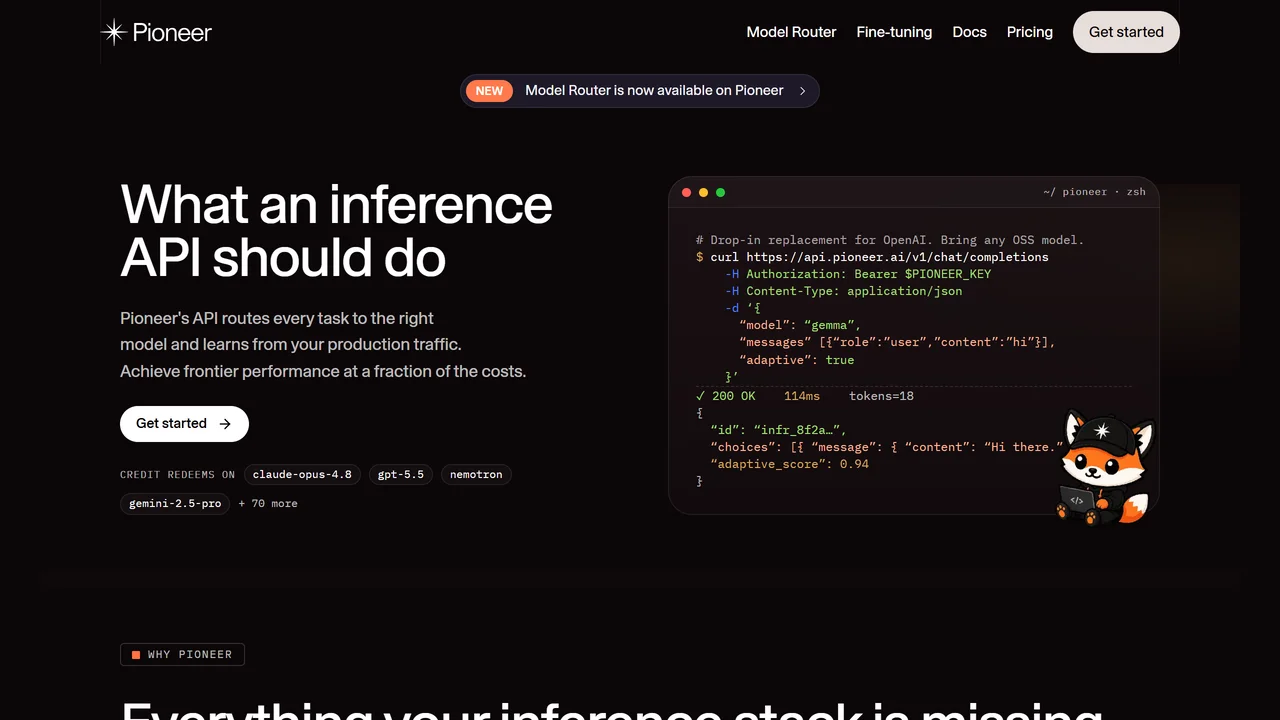Click the curl API URL line
The image size is (1280, 720).
click(x=872, y=257)
